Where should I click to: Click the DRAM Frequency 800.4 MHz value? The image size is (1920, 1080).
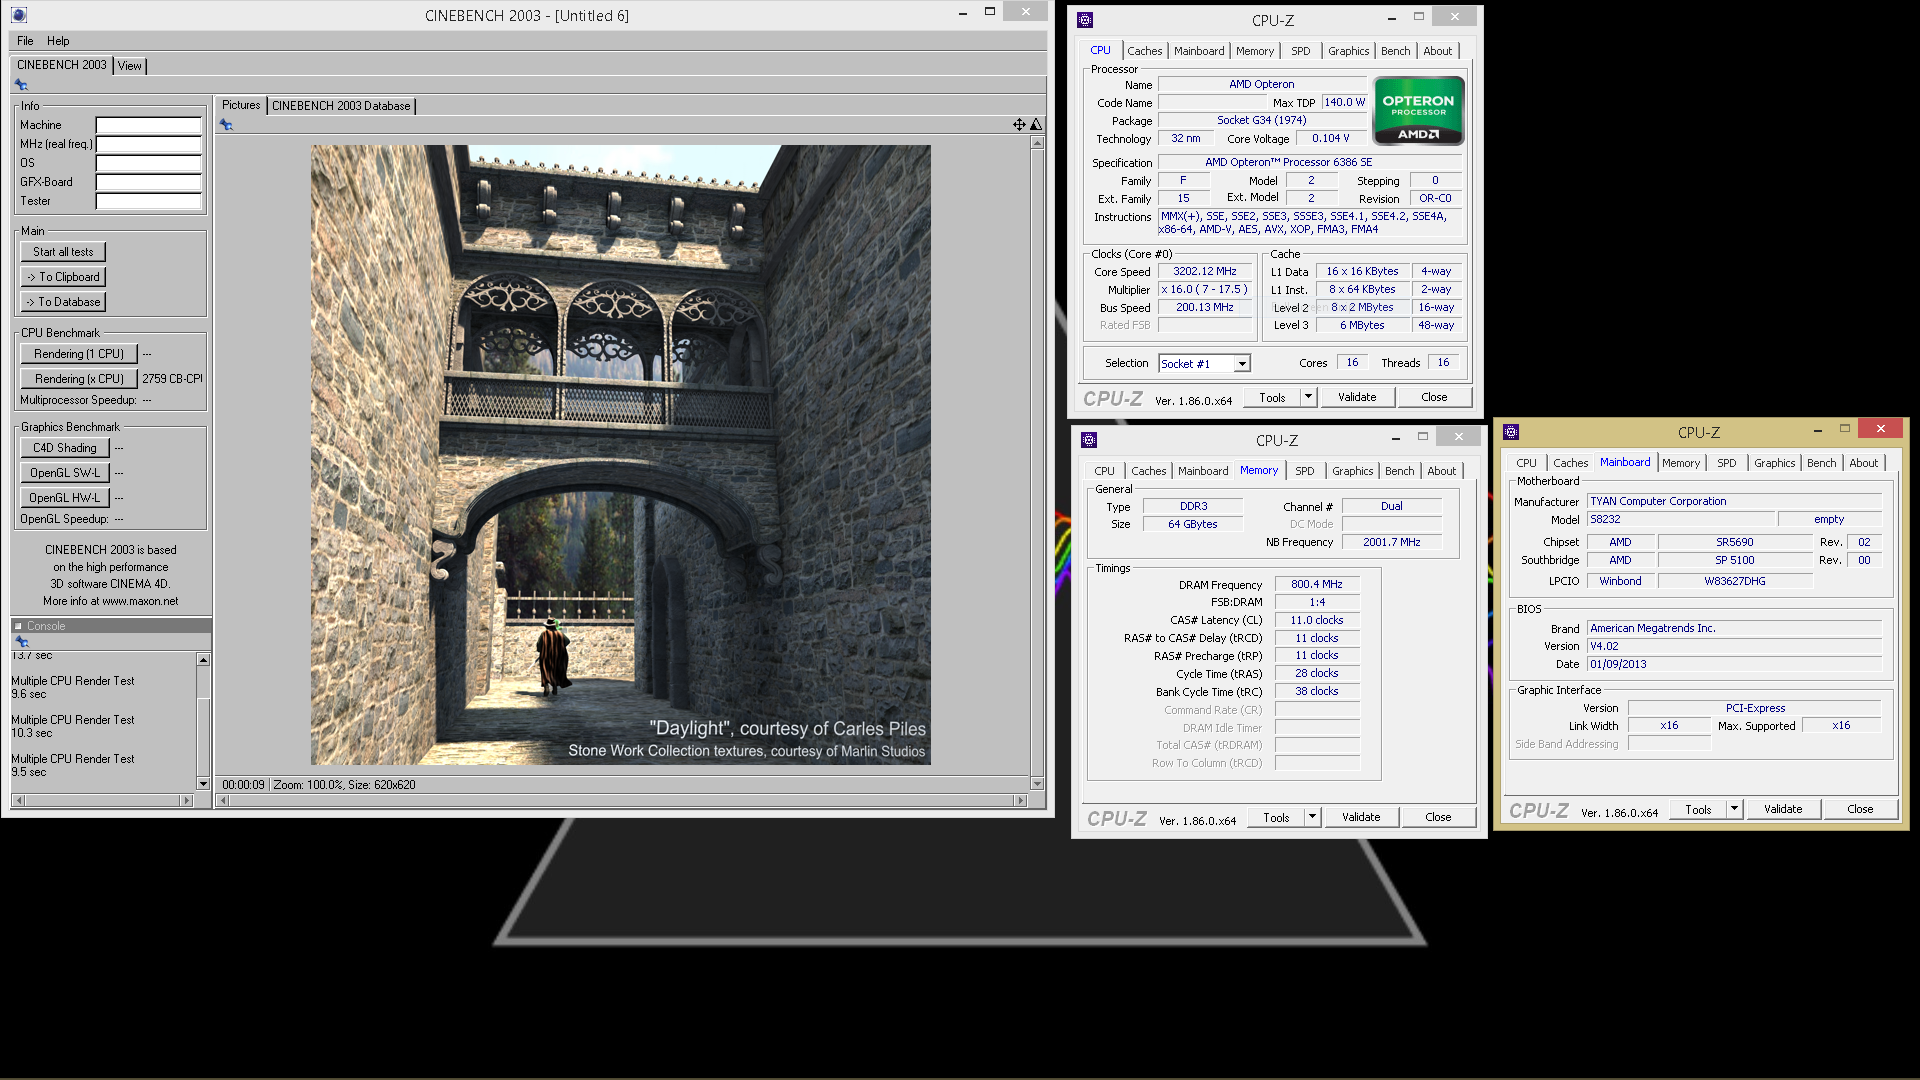[1316, 584]
